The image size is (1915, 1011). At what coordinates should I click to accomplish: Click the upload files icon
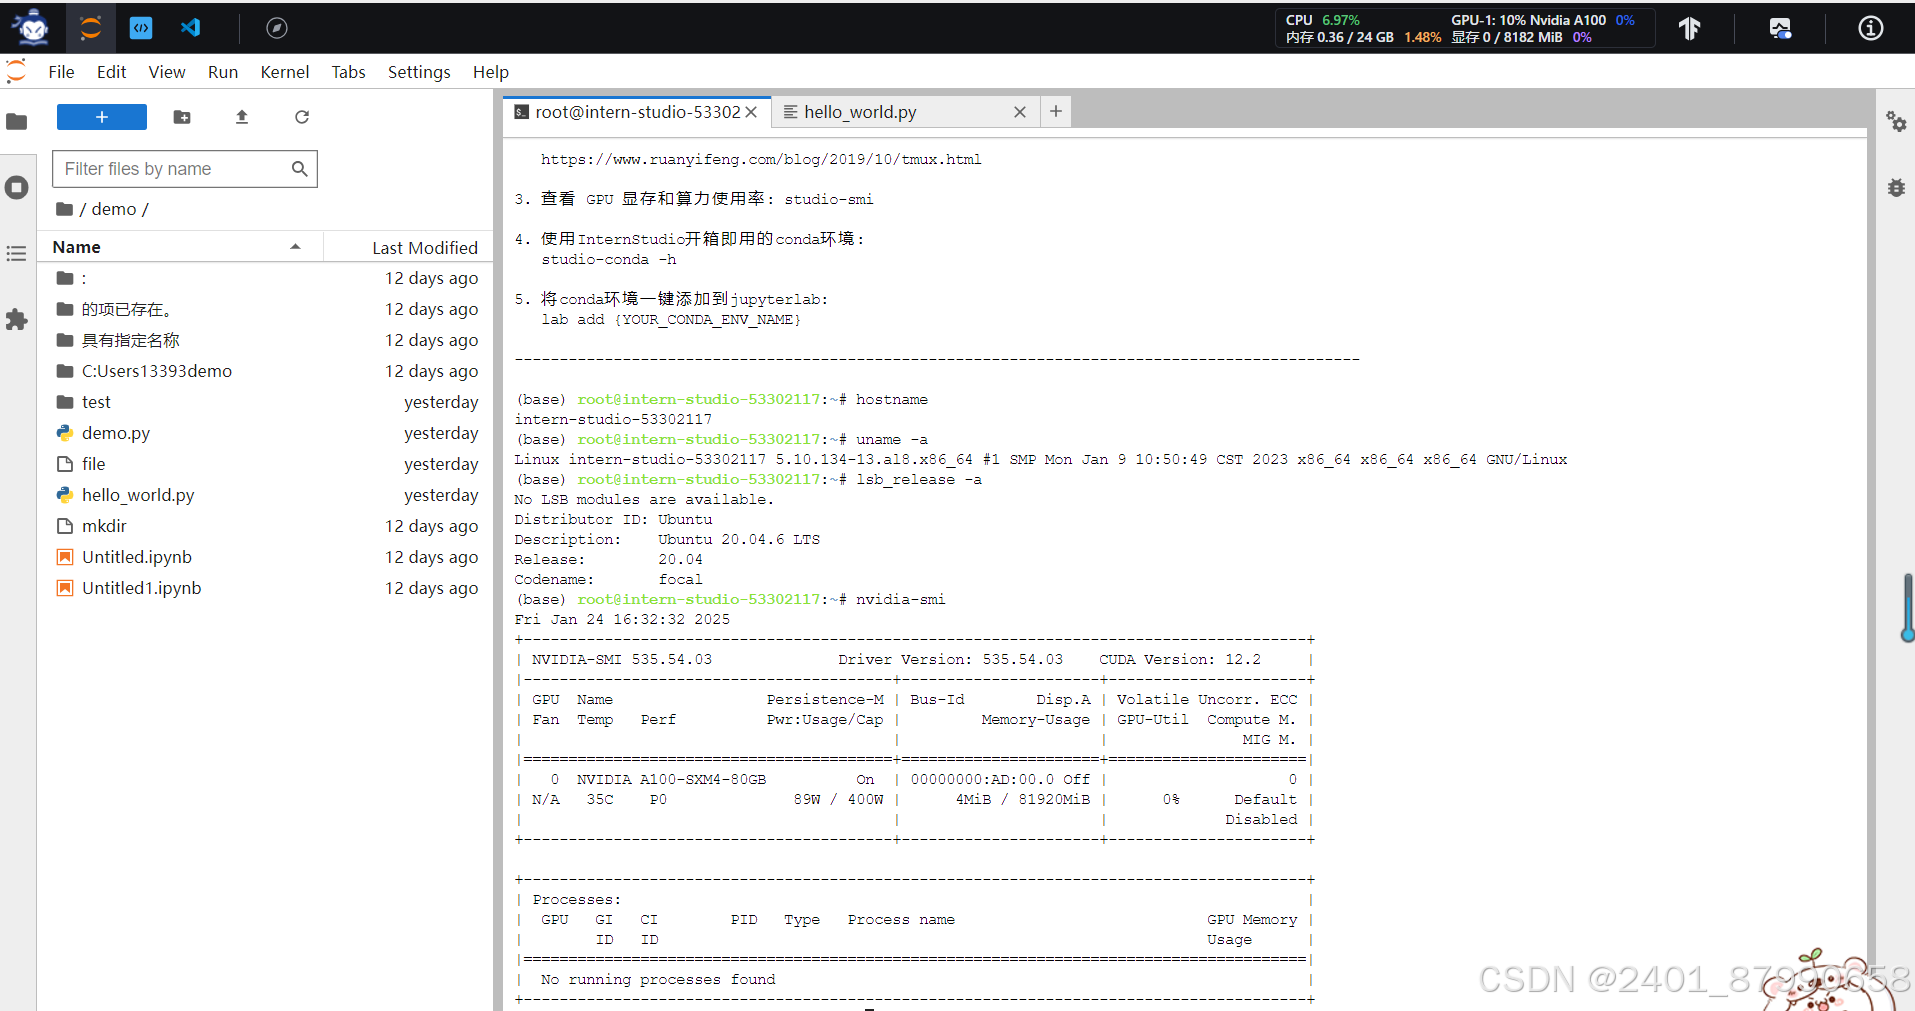[242, 117]
